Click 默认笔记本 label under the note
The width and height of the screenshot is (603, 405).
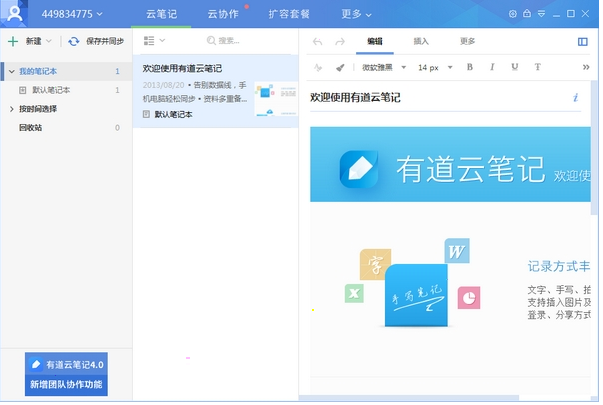pos(173,114)
